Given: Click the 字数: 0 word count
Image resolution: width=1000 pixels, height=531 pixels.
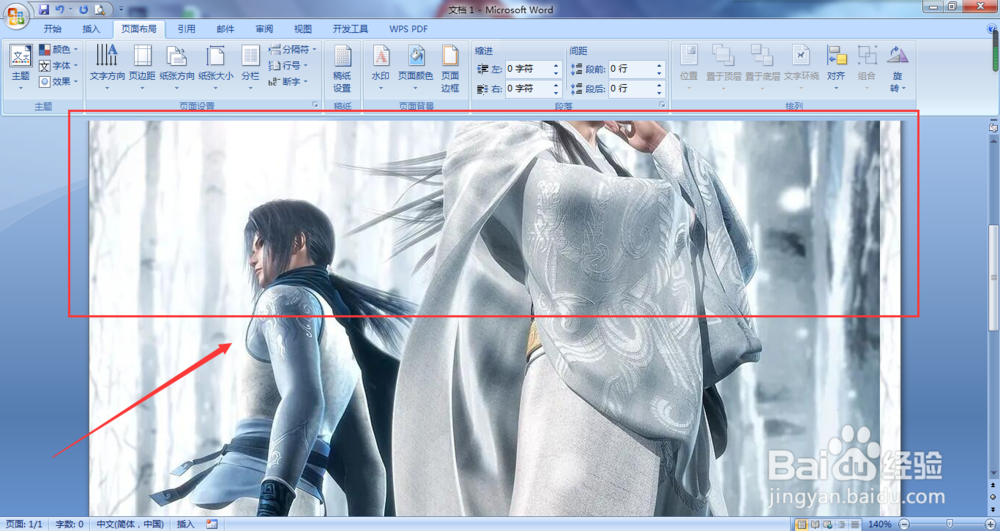Looking at the screenshot, I should [70, 524].
